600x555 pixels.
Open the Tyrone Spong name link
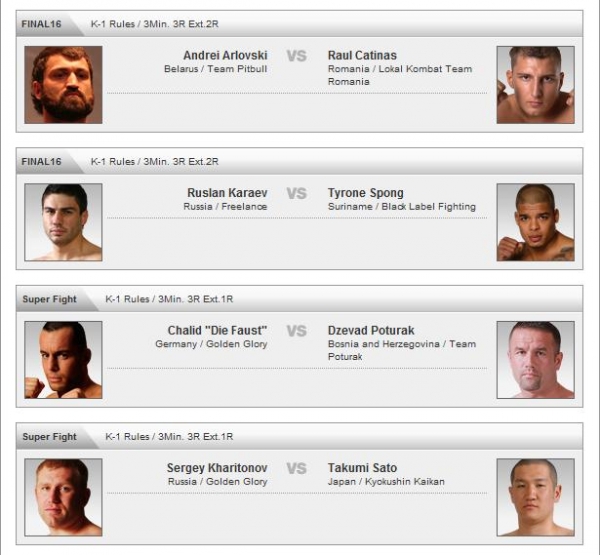pyautogui.click(x=366, y=193)
